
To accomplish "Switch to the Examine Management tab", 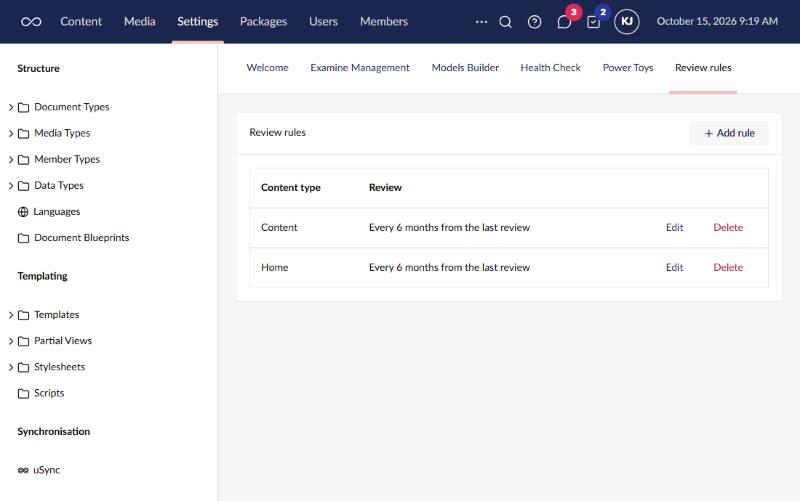I will pyautogui.click(x=360, y=67).
